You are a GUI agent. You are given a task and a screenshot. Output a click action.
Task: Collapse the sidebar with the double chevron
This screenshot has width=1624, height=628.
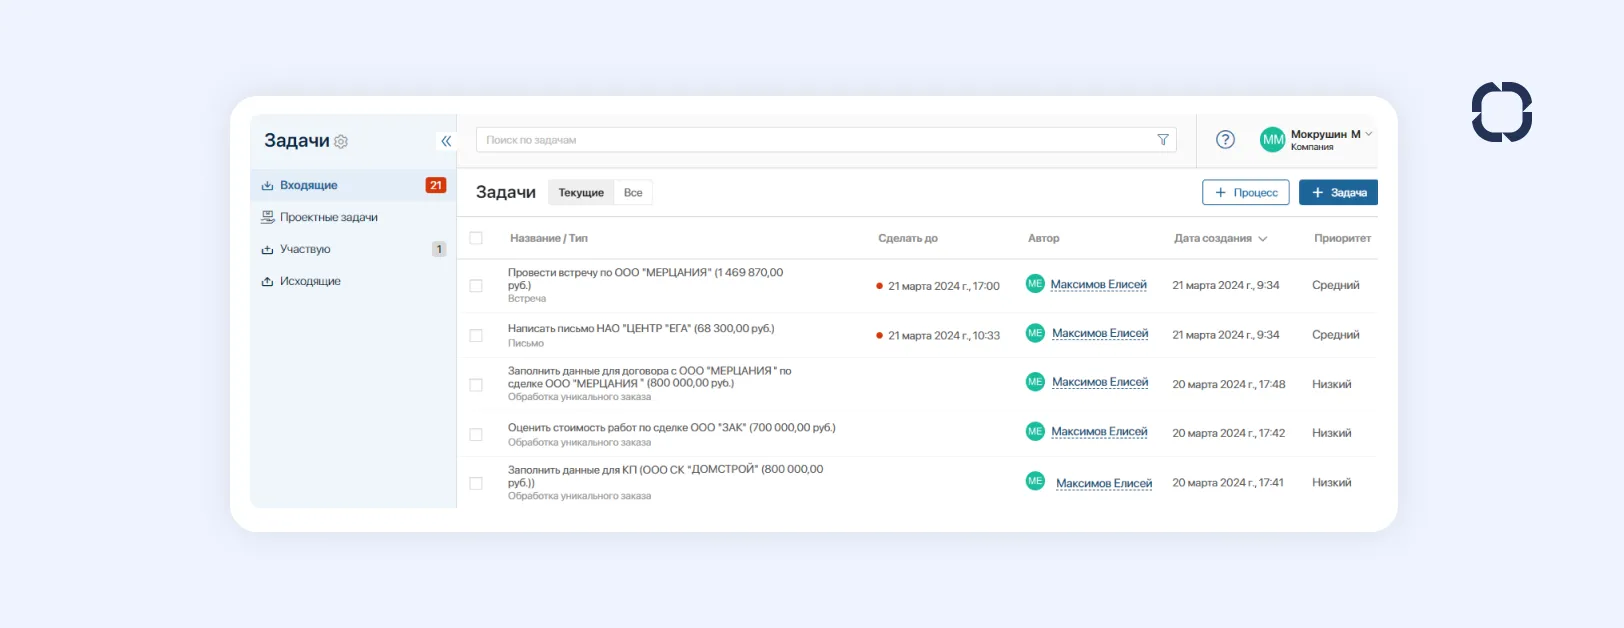pos(446,141)
